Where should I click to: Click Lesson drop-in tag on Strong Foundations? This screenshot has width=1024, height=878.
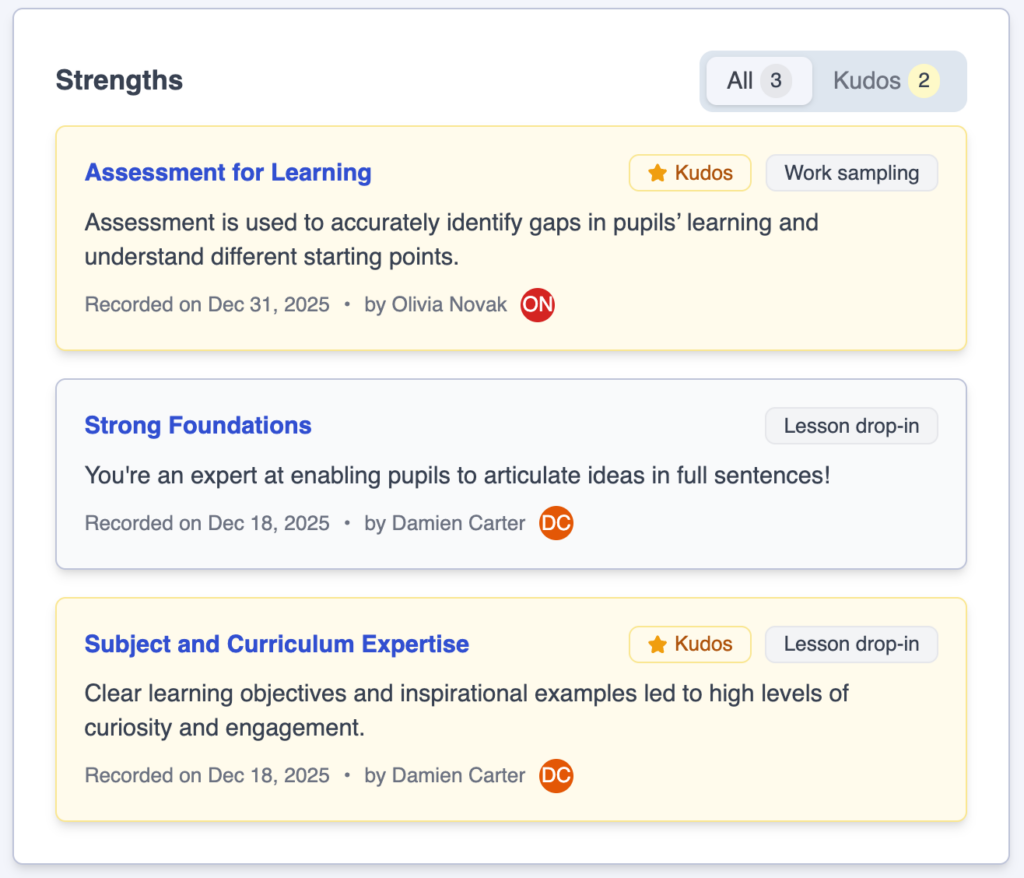(x=851, y=426)
